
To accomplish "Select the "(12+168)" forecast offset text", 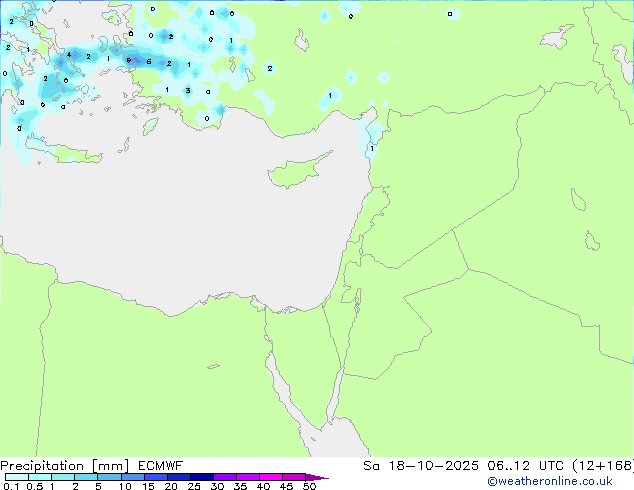I will (603, 466).
